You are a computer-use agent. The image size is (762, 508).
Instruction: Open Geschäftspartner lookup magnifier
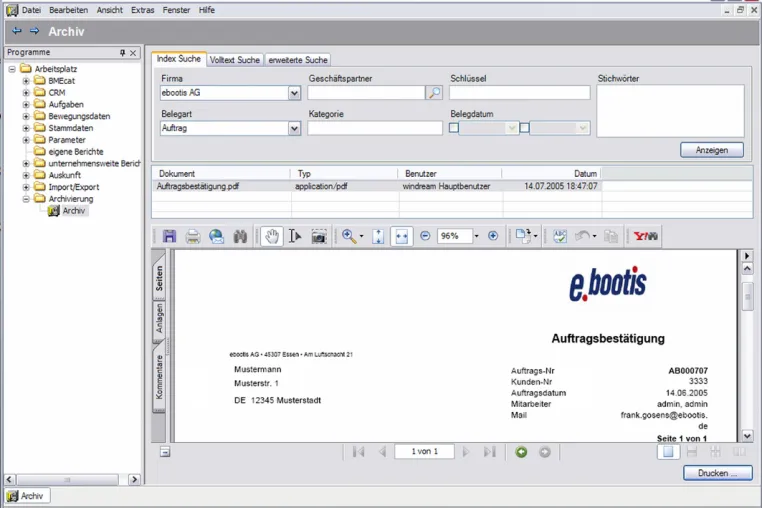(434, 92)
